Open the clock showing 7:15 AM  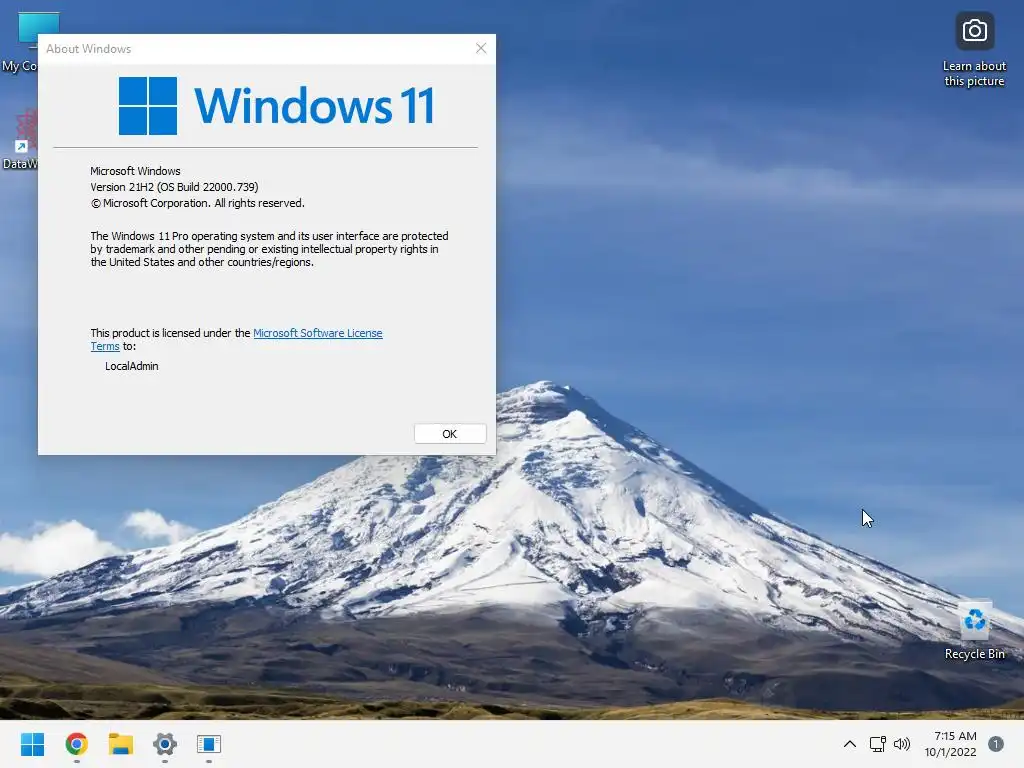click(x=950, y=744)
